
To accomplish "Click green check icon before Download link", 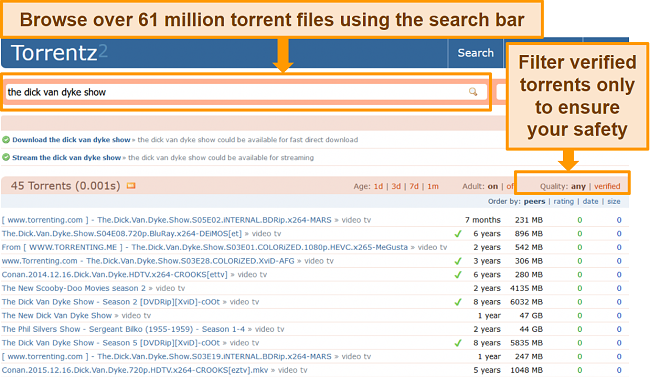I will (x=6, y=140).
